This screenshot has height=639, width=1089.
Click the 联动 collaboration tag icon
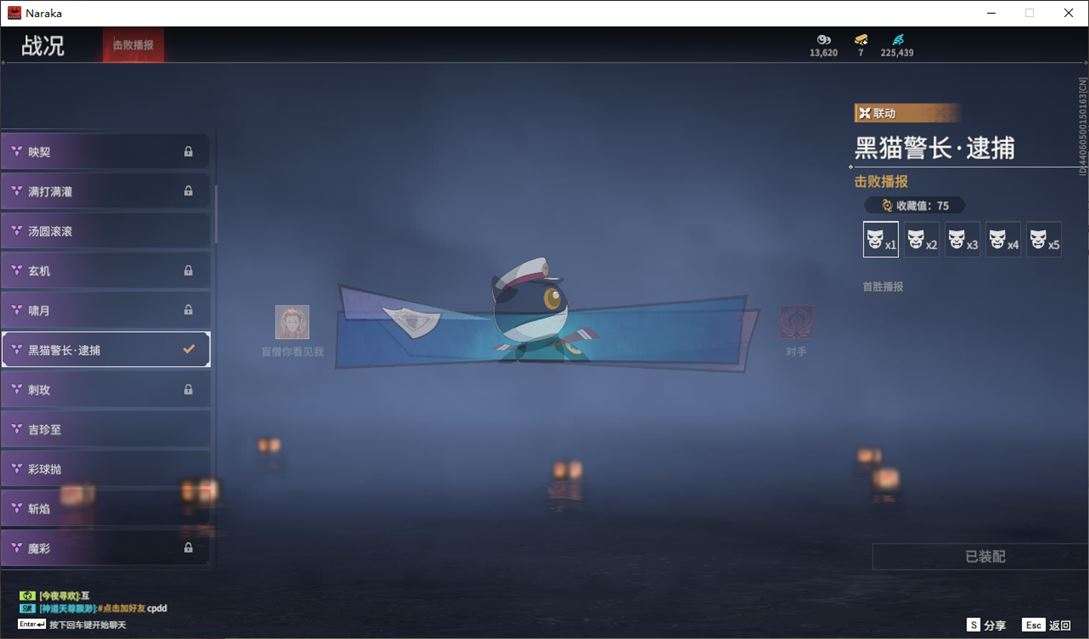coord(865,113)
